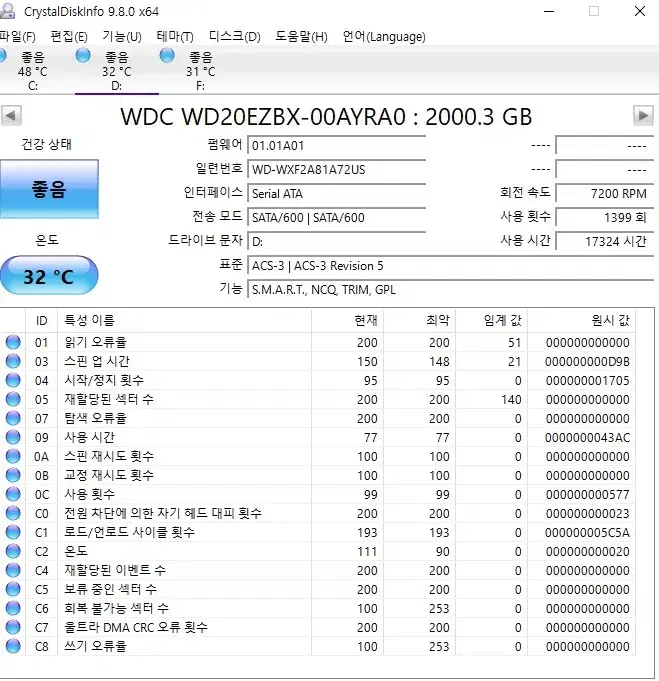Click the 회전 속도 value 7200 RPM

click(605, 194)
